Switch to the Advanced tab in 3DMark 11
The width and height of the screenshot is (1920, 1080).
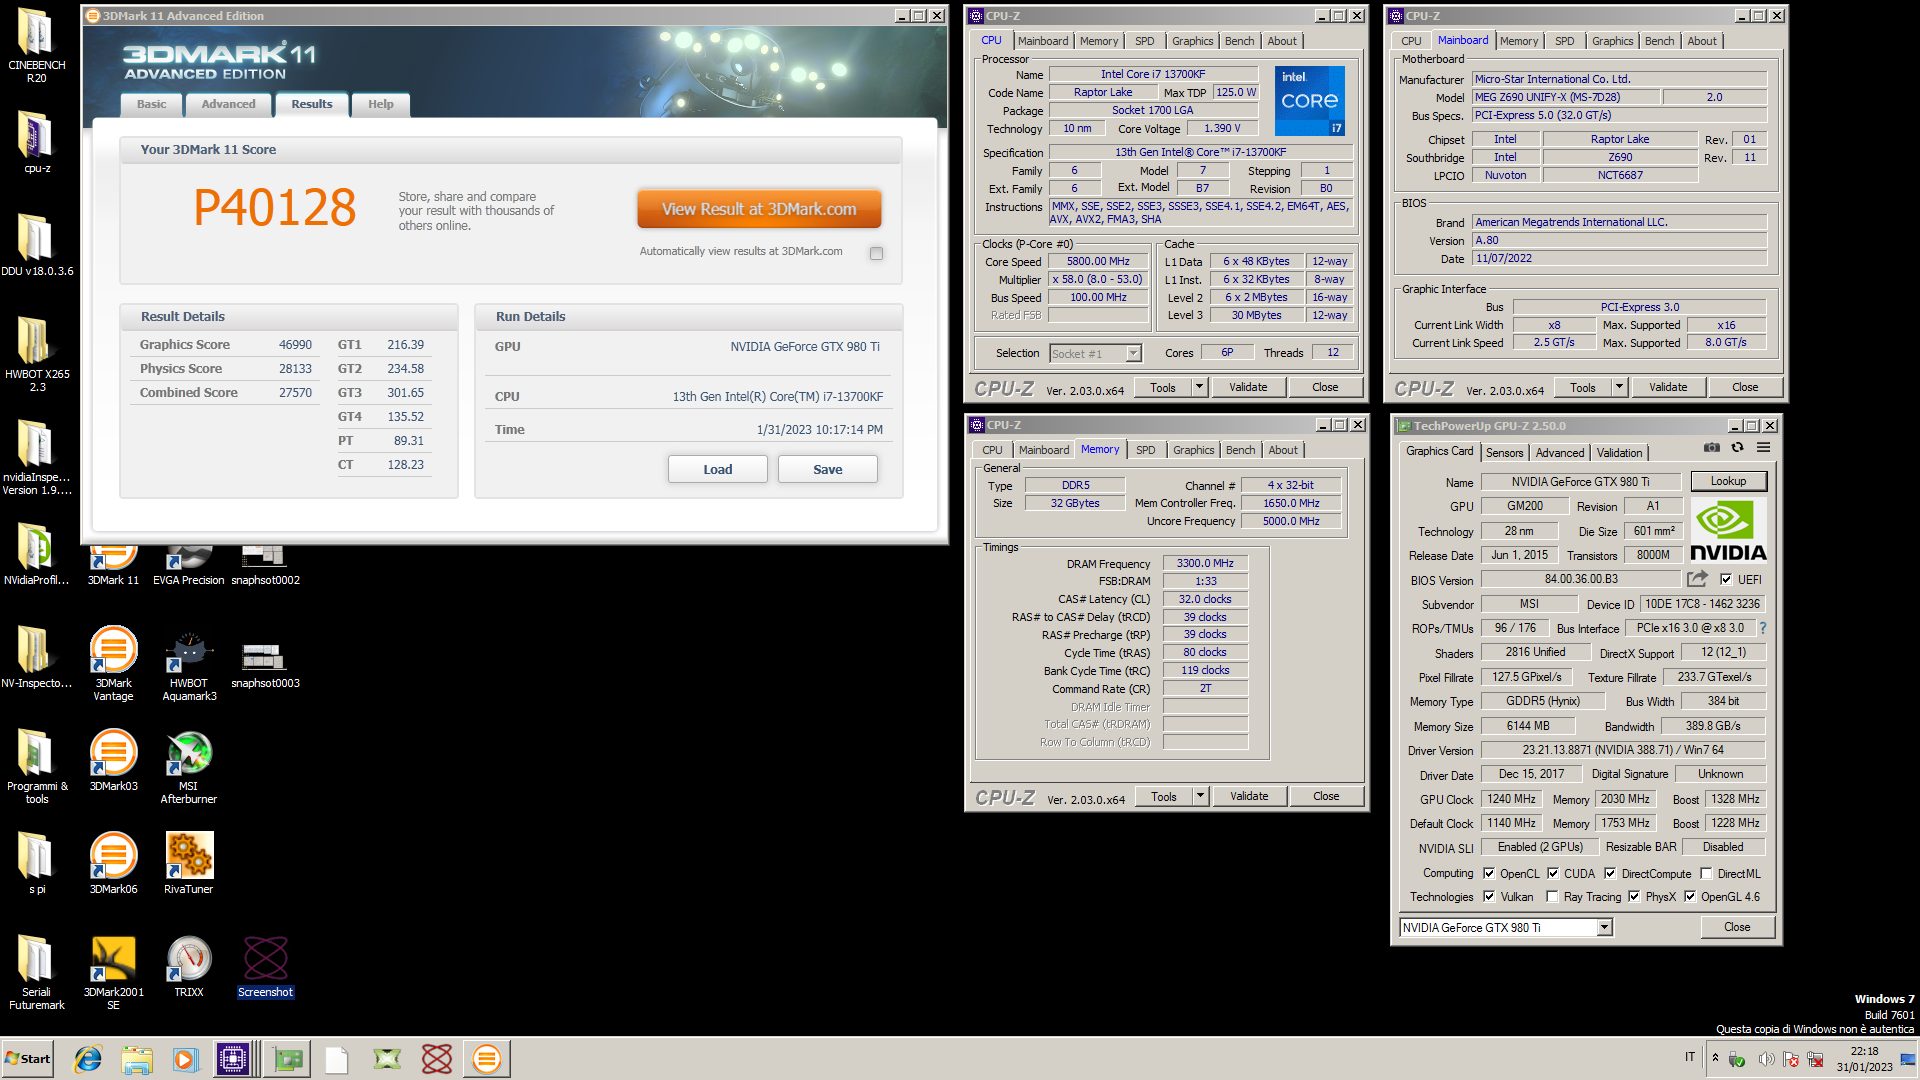(x=228, y=104)
